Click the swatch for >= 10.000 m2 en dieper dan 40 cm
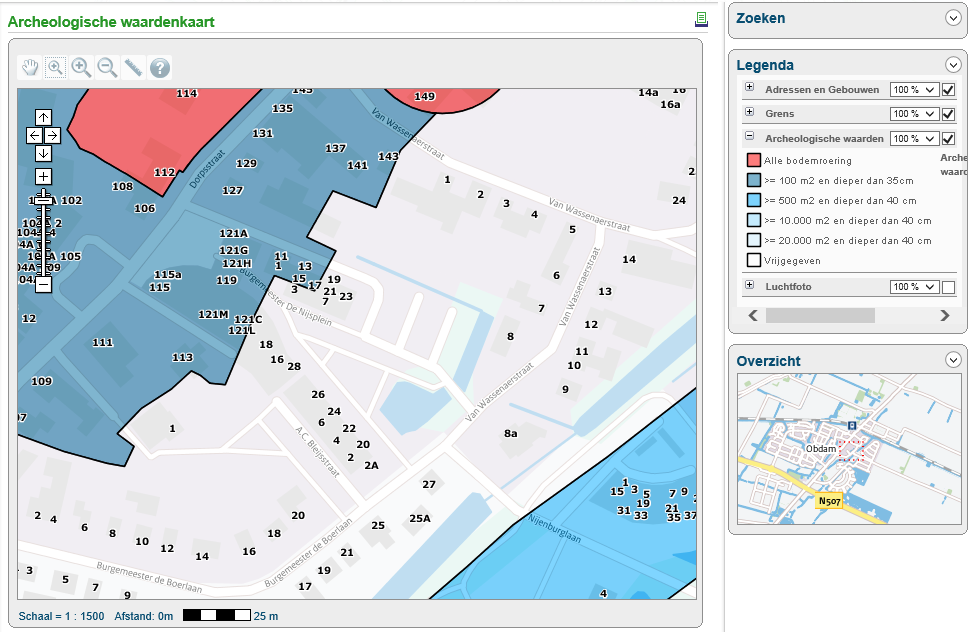The image size is (970, 632). pyautogui.click(x=753, y=220)
